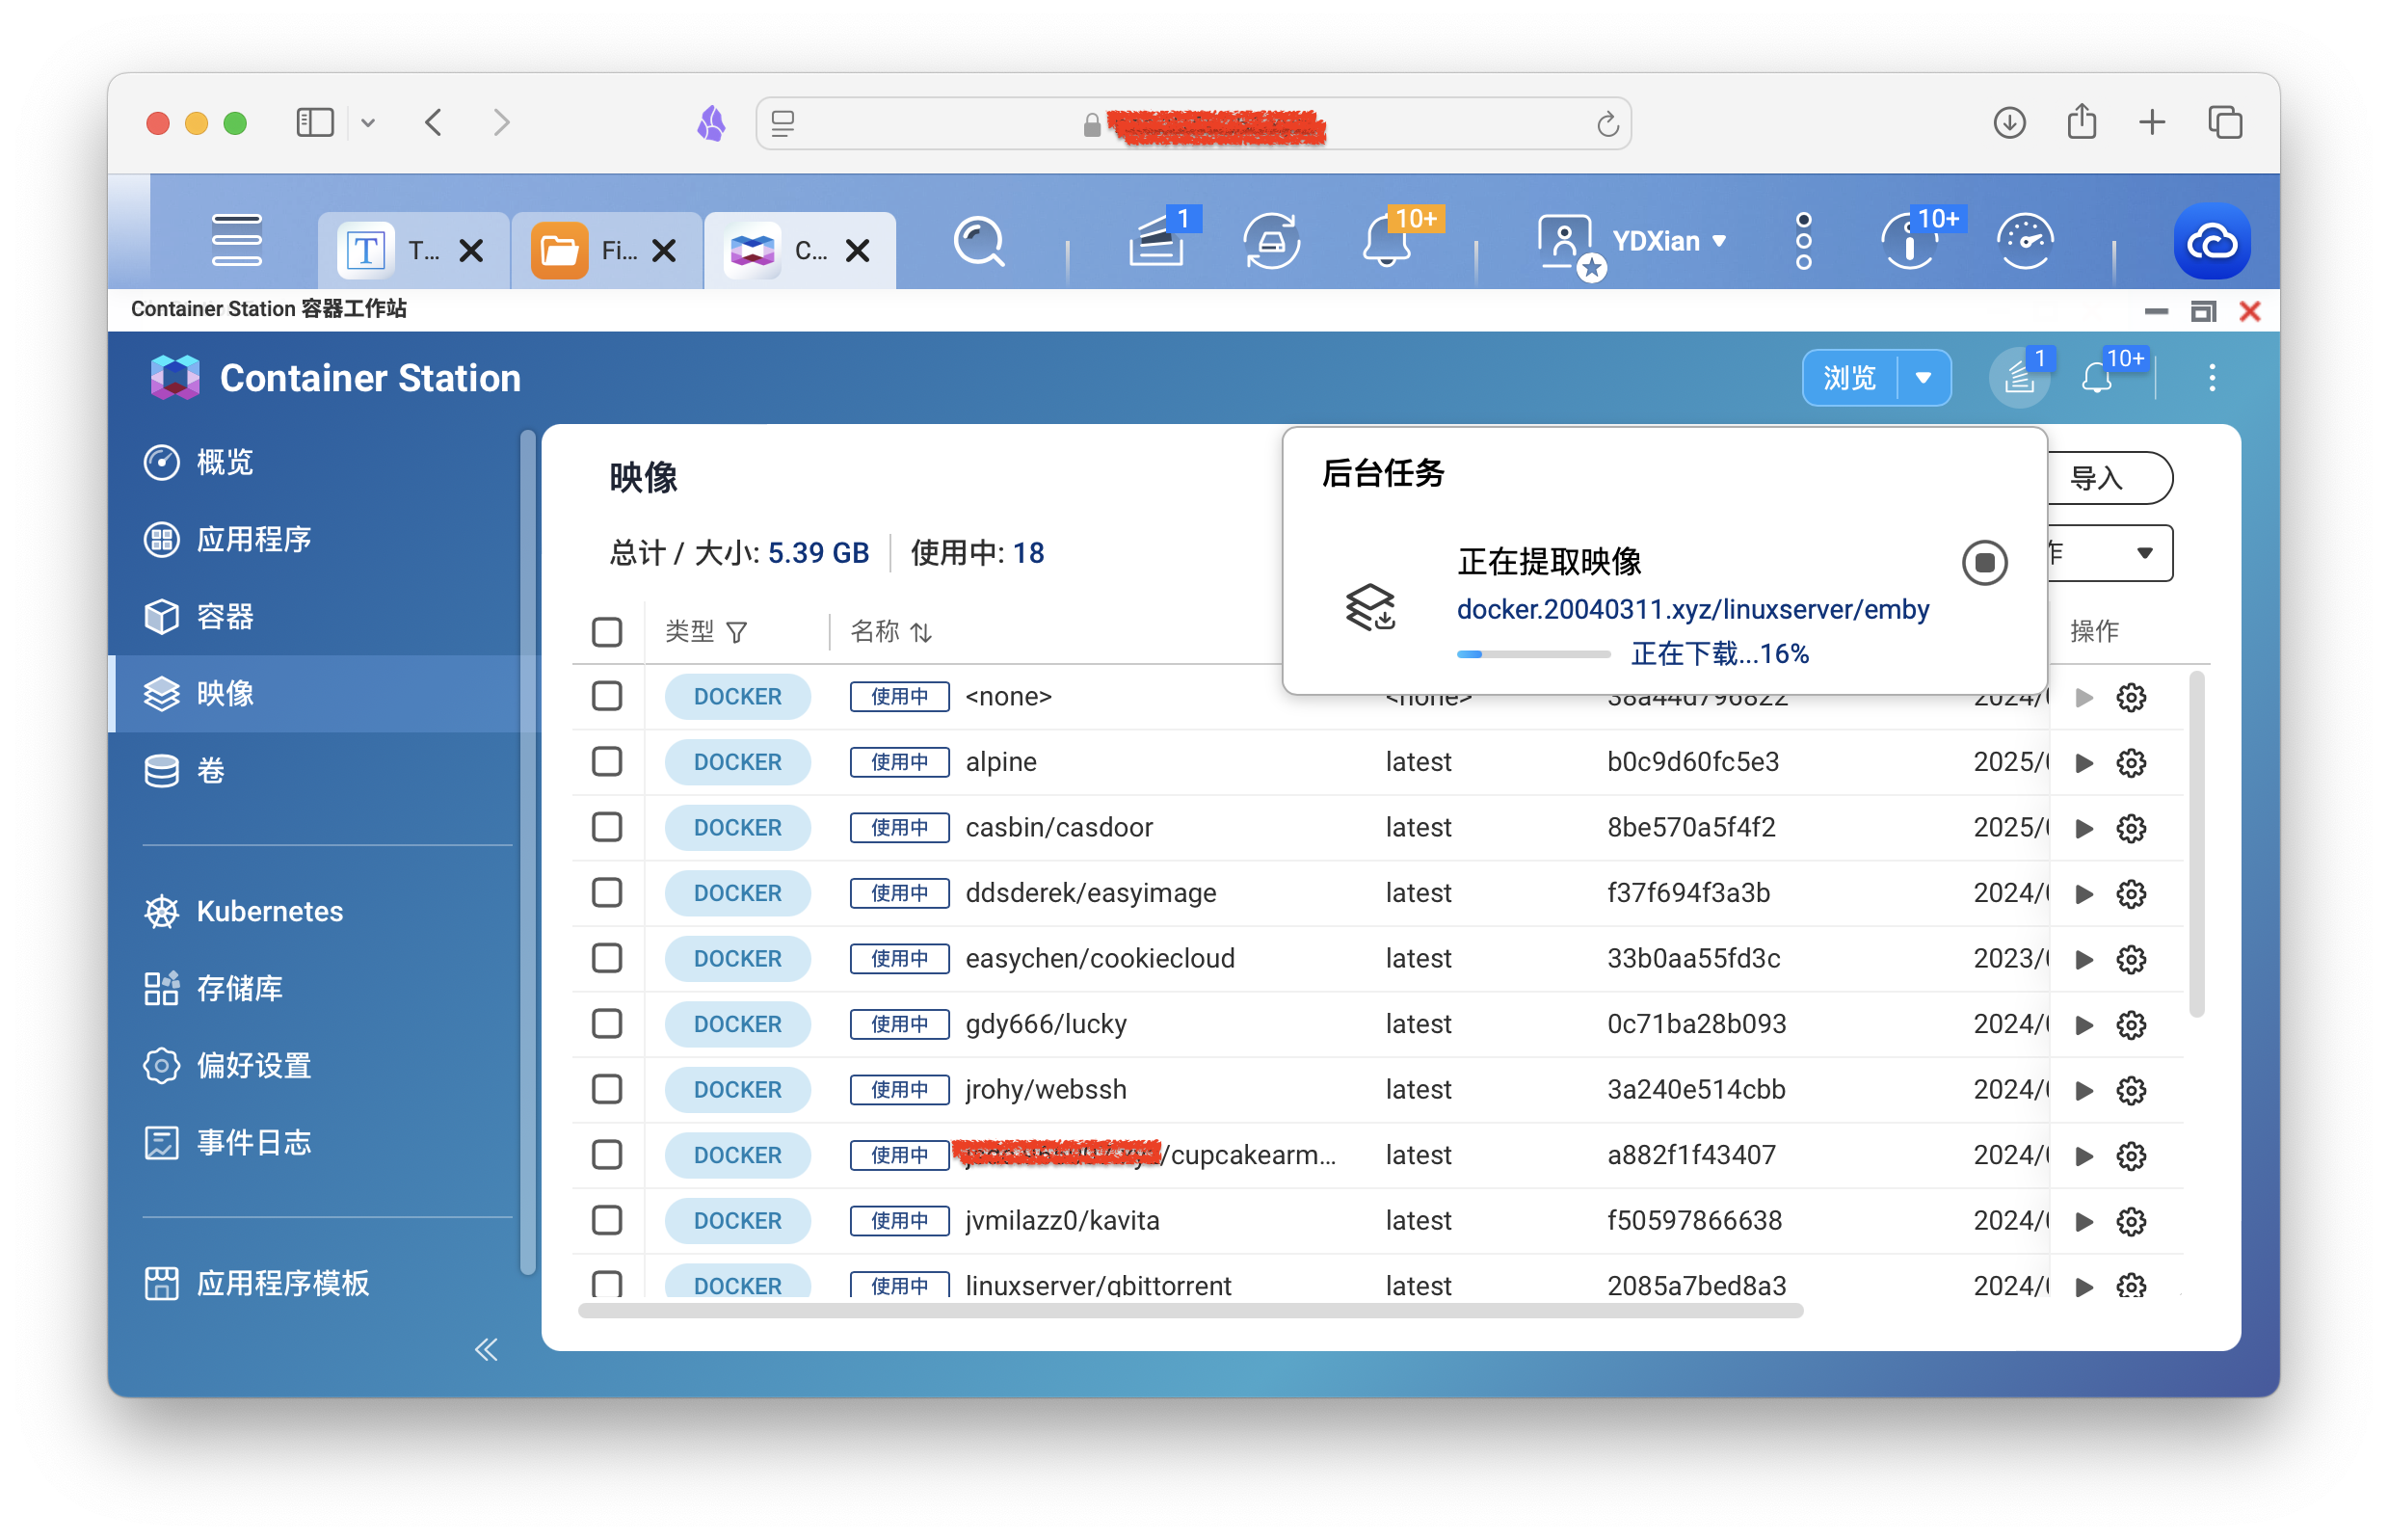Screen dimensions: 2388x1540
Task: Open the QTS search magnifier icon
Action: point(978,241)
